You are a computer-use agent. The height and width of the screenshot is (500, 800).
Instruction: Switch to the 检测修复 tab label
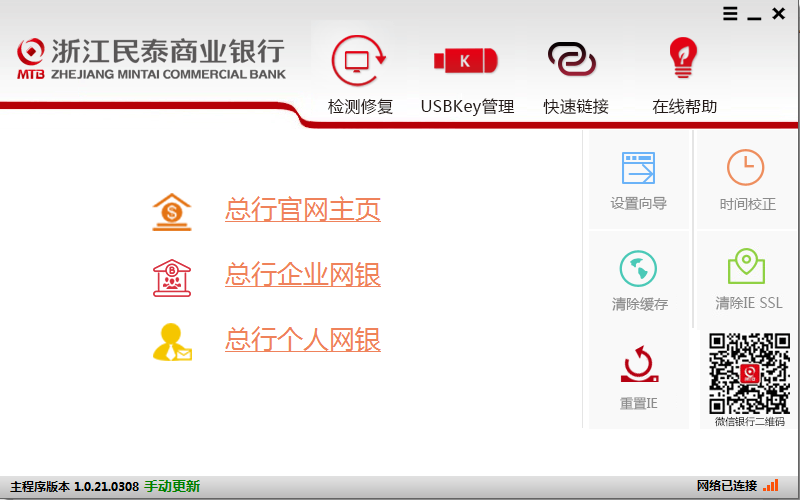[360, 107]
